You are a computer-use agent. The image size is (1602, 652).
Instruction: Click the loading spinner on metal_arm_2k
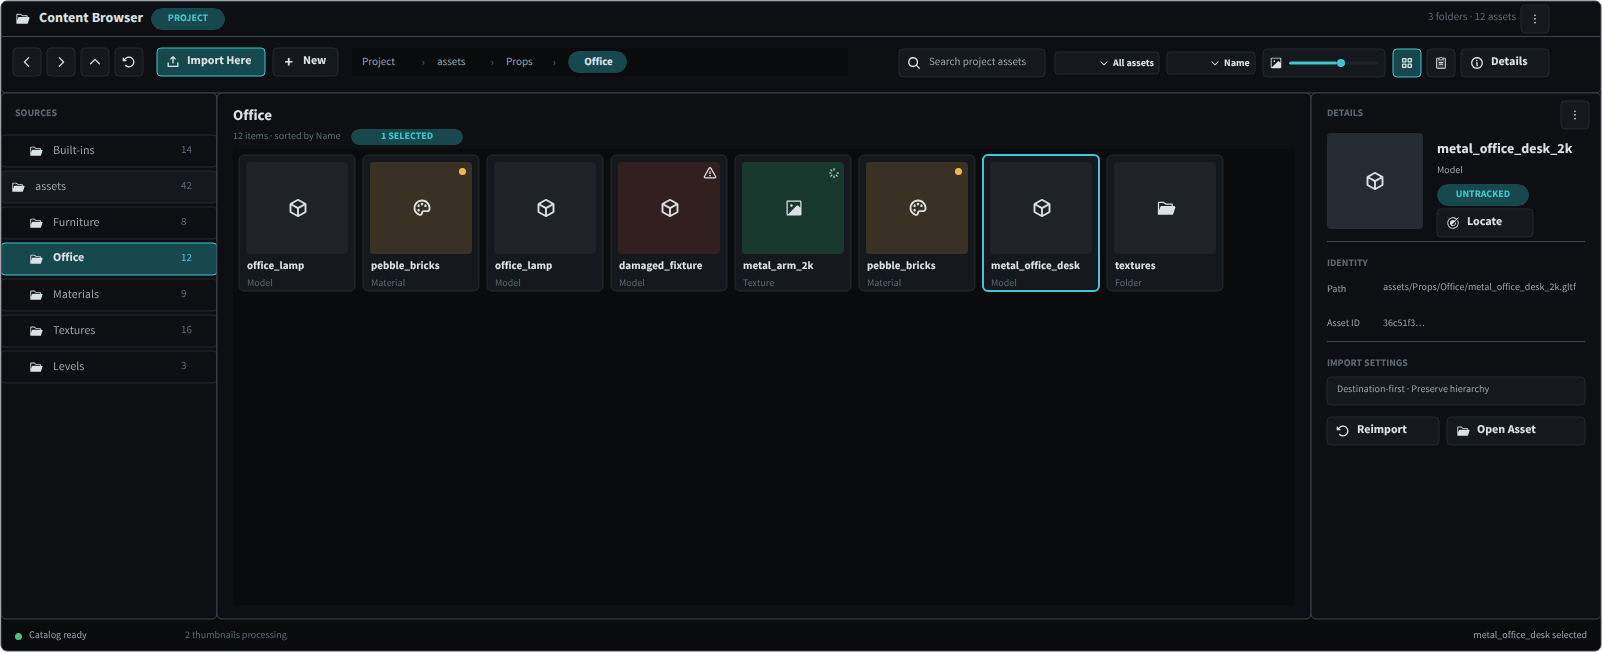click(834, 173)
